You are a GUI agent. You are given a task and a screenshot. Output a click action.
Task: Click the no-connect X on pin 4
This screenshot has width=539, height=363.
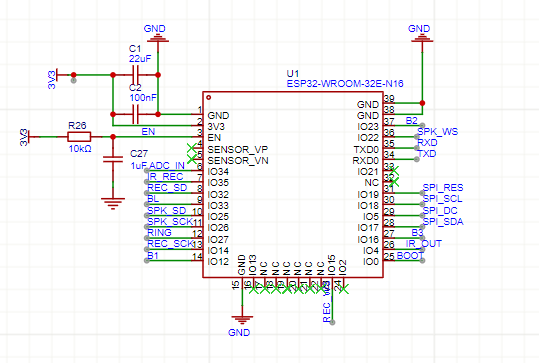tap(192, 148)
